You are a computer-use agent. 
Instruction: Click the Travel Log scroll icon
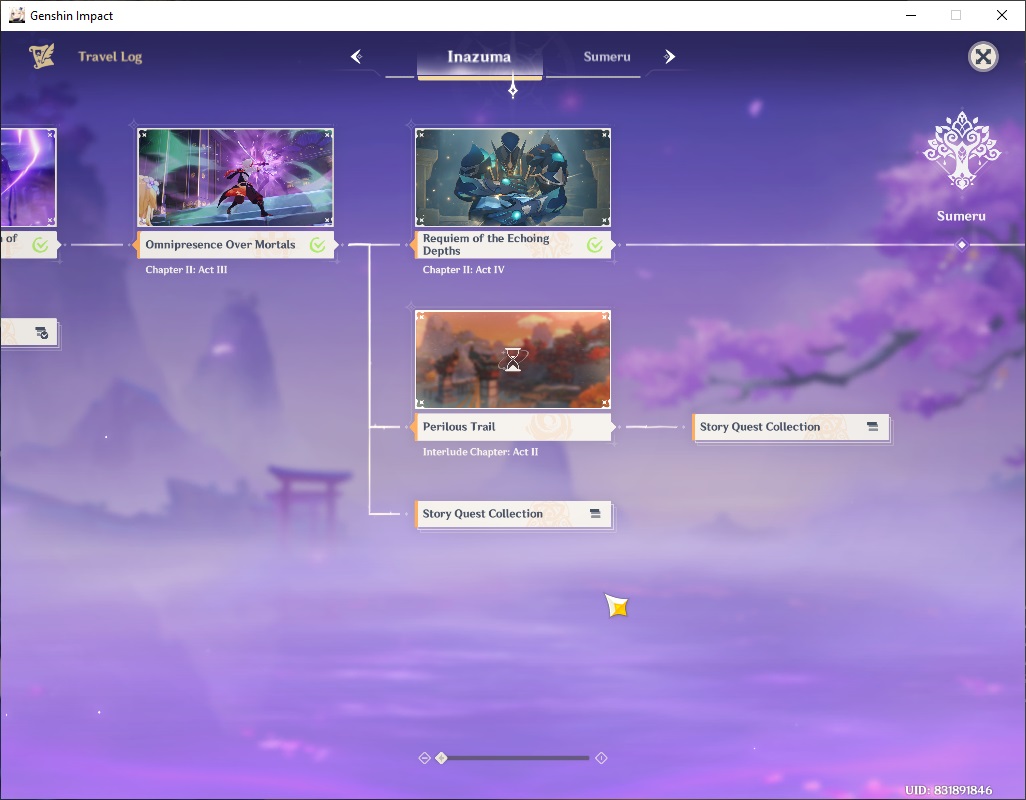tap(42, 57)
